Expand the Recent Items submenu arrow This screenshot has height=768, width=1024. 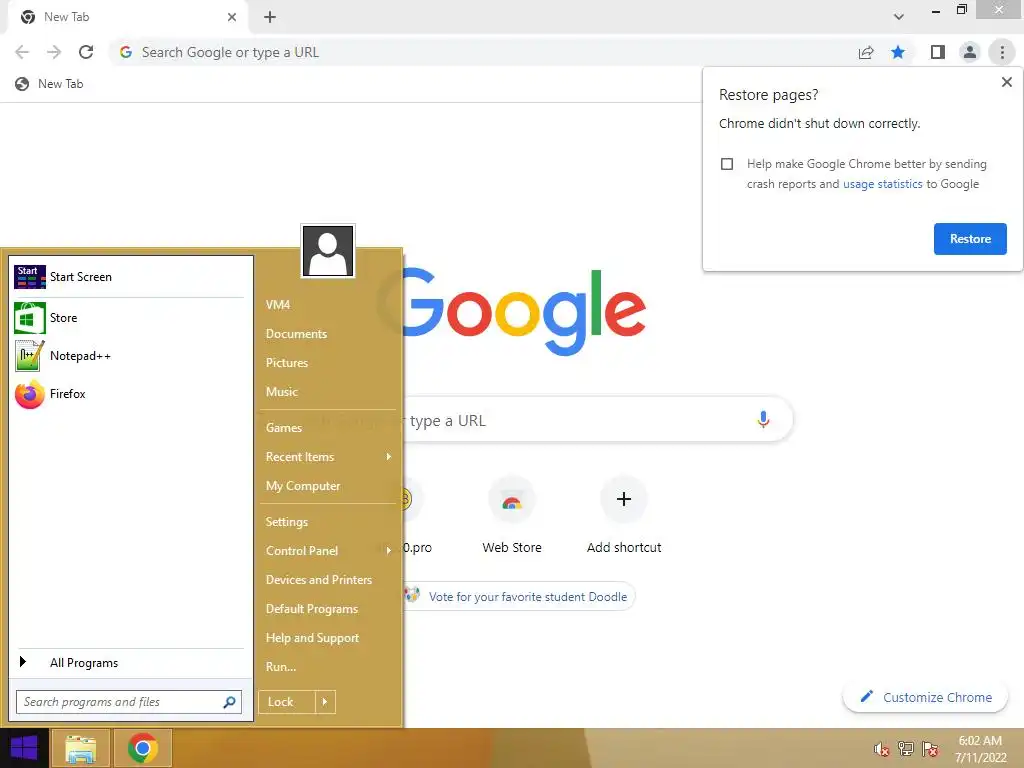pyautogui.click(x=389, y=456)
